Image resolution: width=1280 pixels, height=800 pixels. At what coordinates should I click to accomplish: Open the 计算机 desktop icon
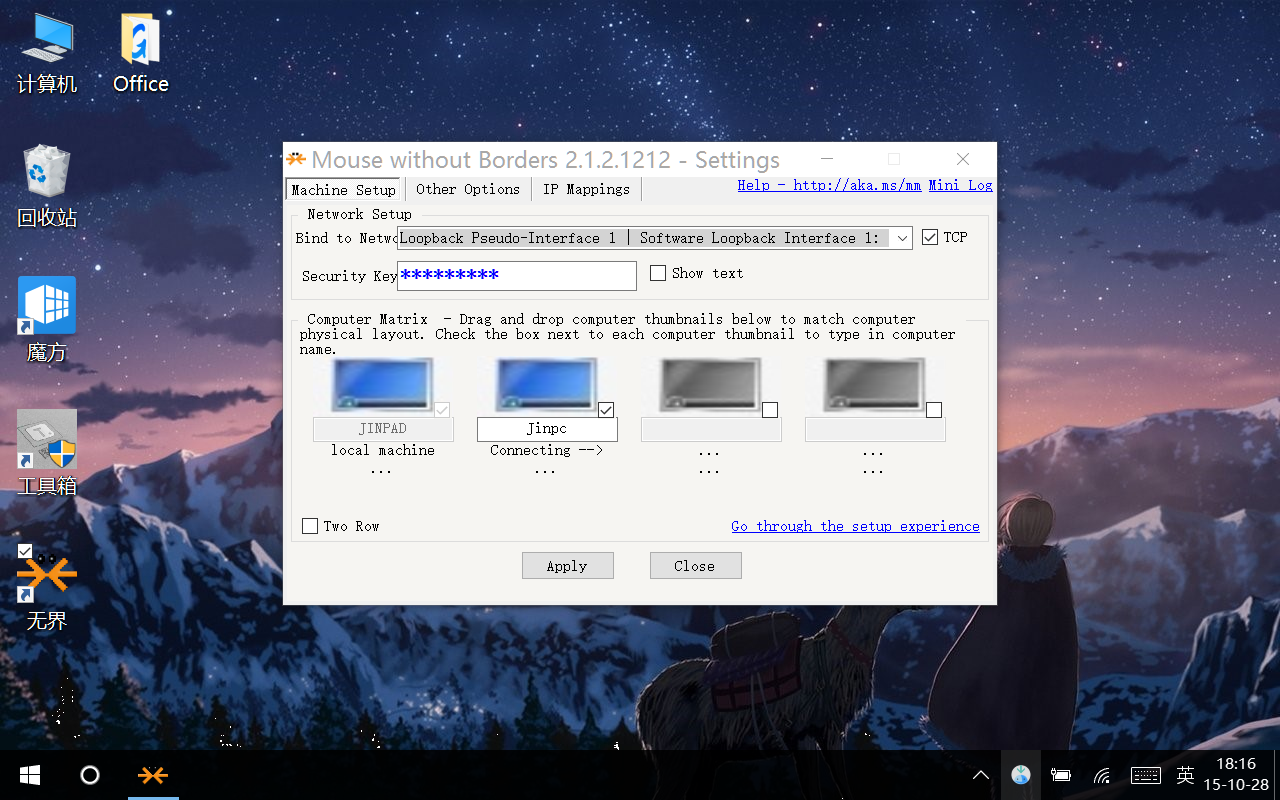[47, 54]
